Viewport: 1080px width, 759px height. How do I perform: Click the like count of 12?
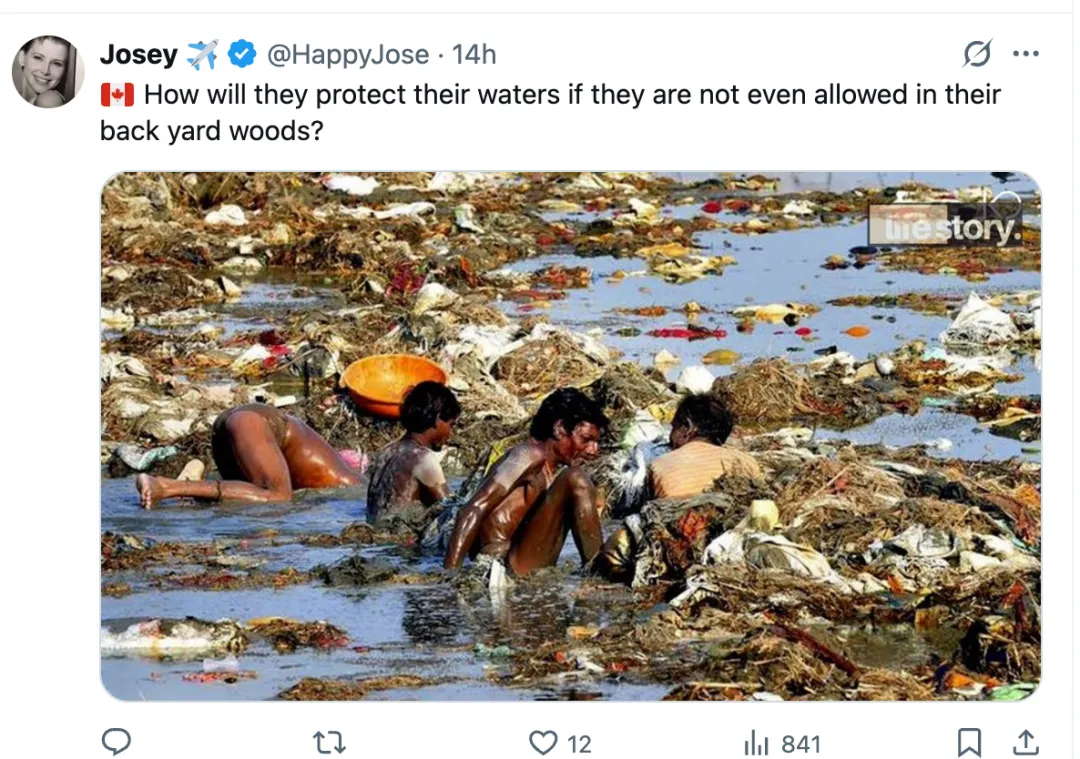(580, 744)
